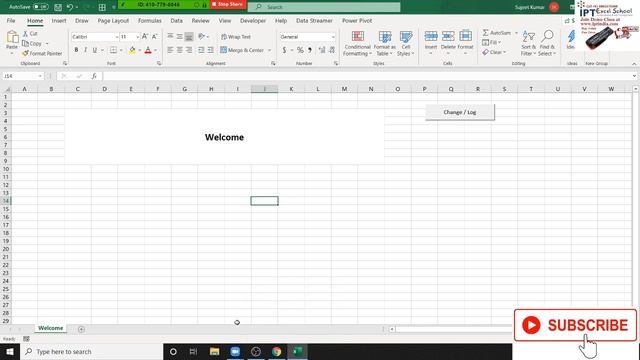
Task: Expand the formula bar chevron
Action: pyautogui.click(x=634, y=76)
